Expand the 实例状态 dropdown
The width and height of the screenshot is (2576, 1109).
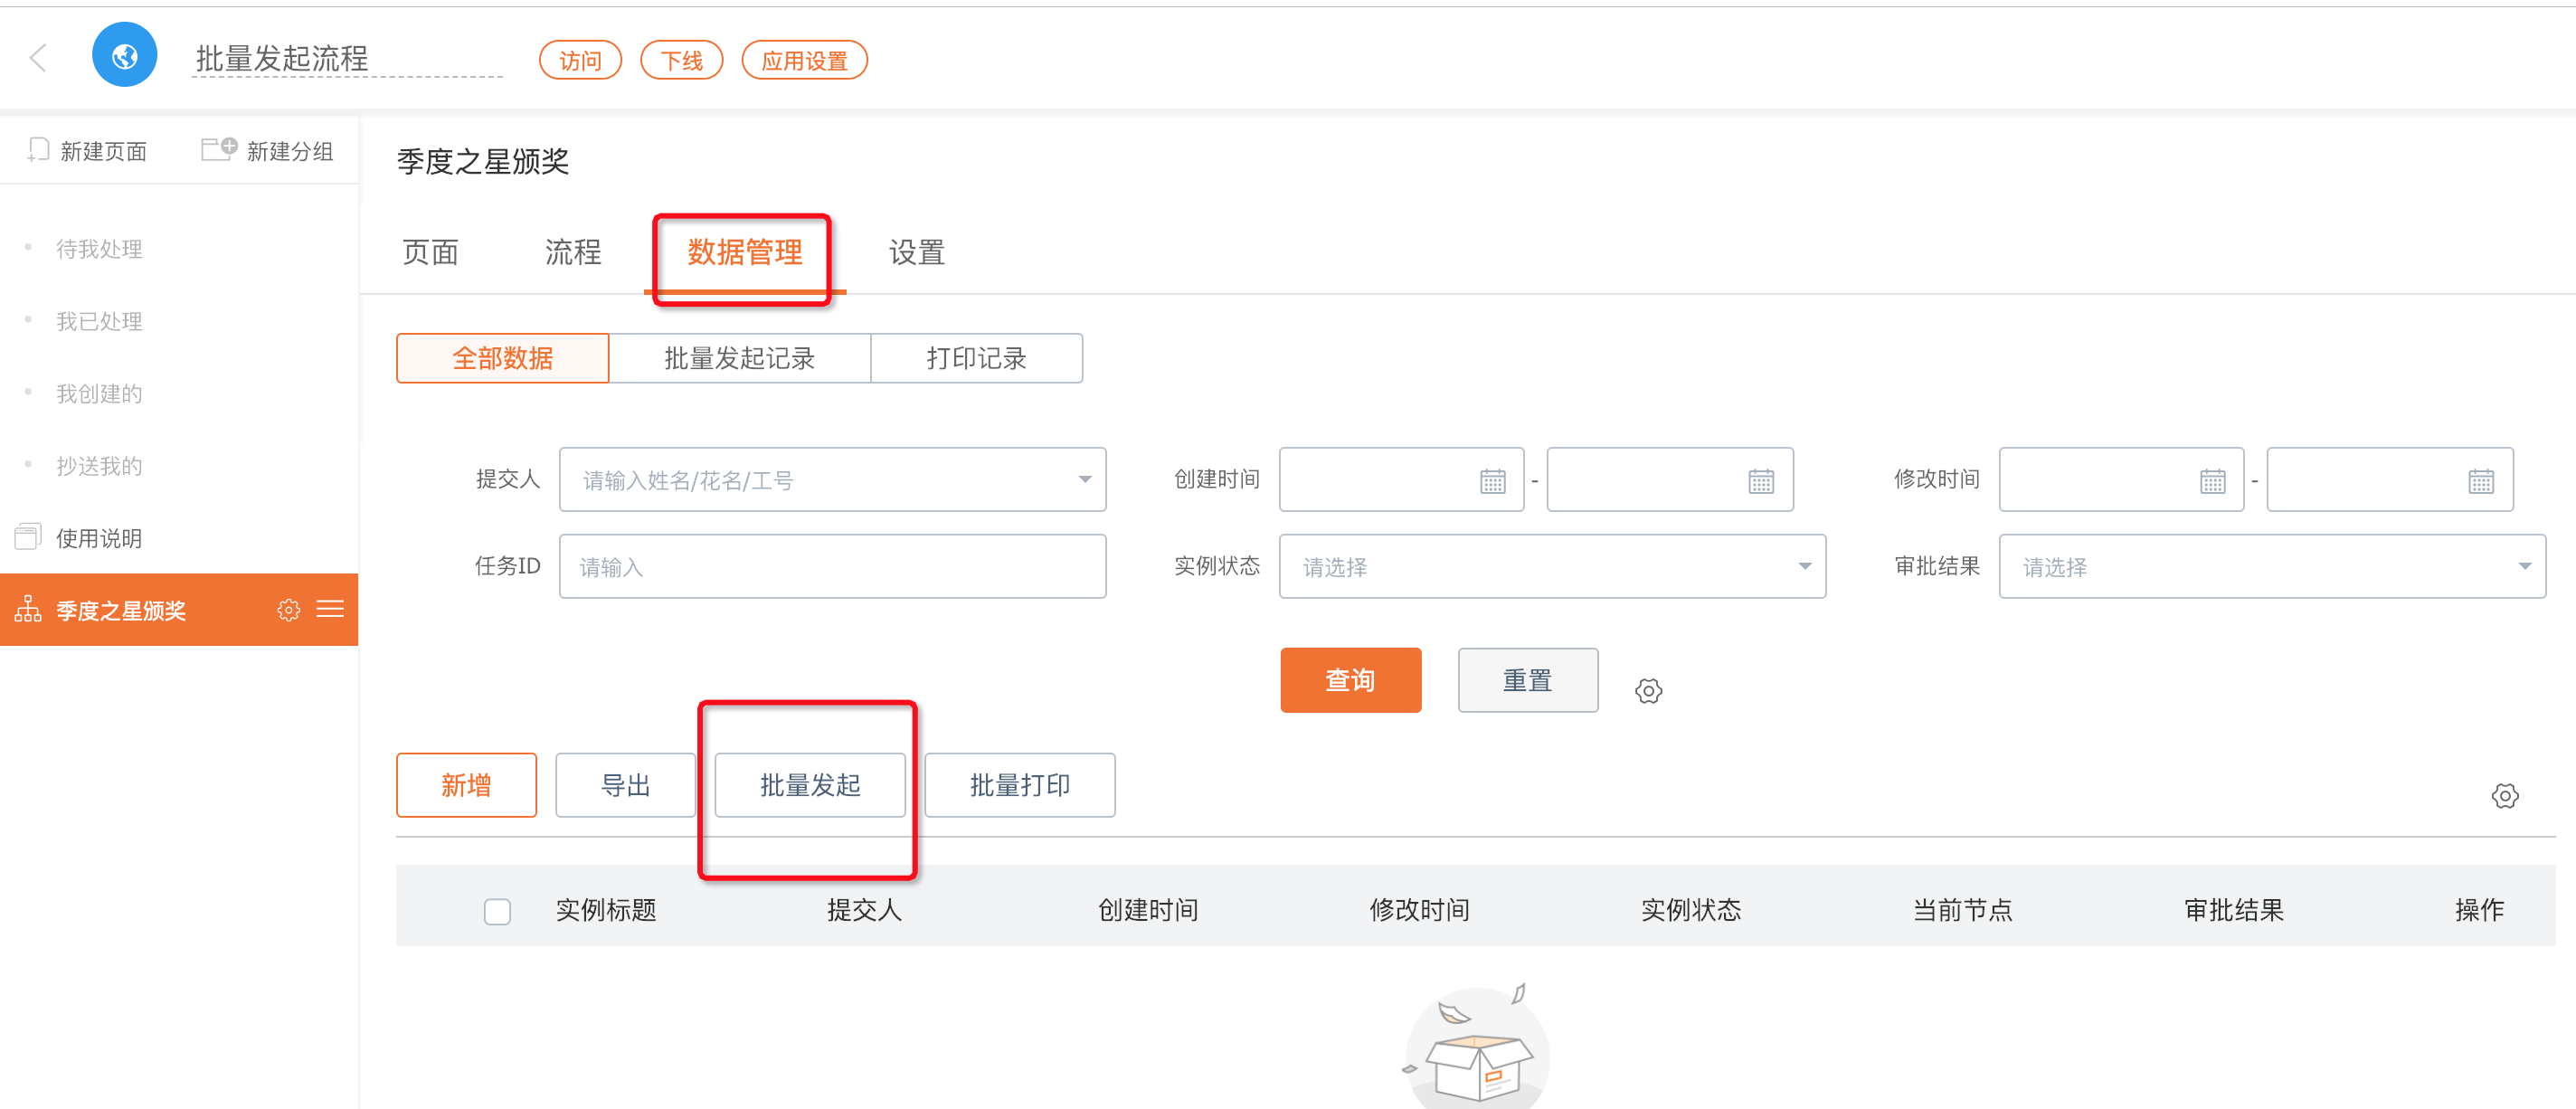[1804, 567]
